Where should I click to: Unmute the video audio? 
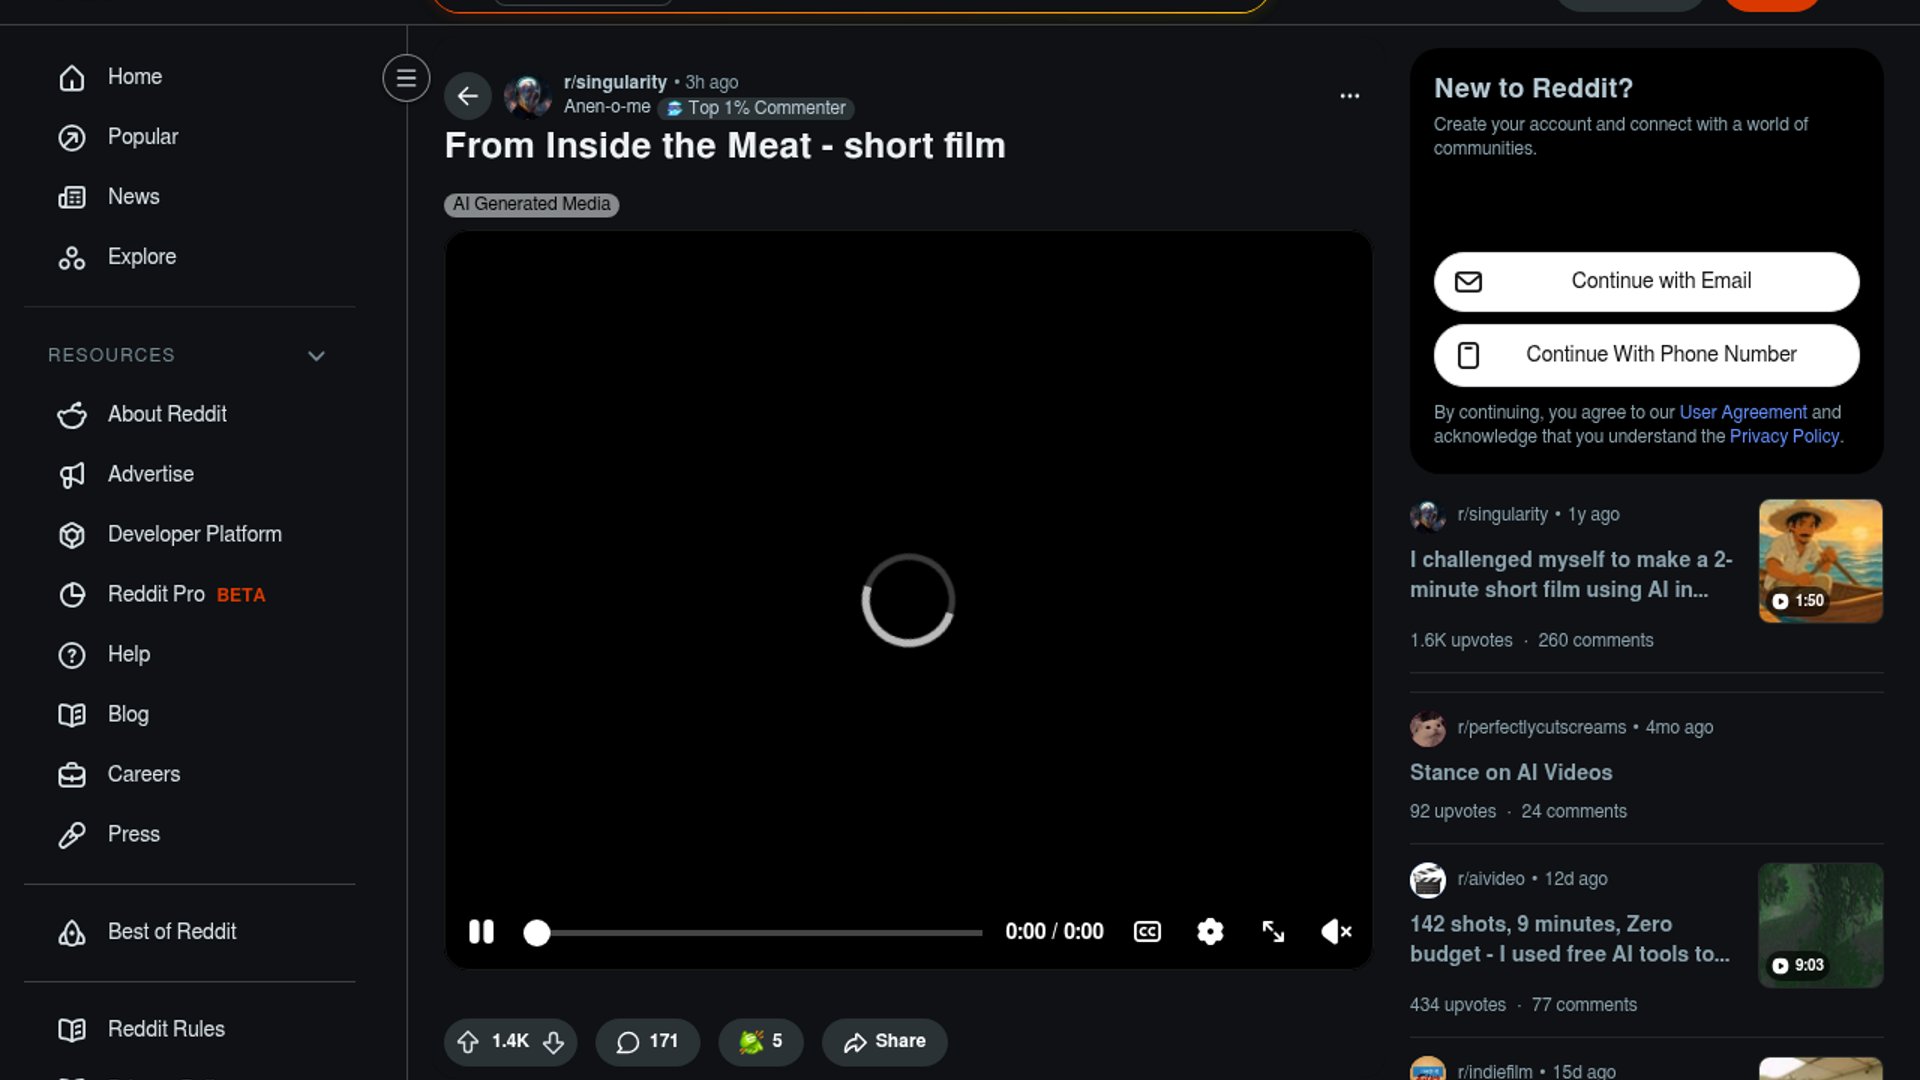[1336, 932]
